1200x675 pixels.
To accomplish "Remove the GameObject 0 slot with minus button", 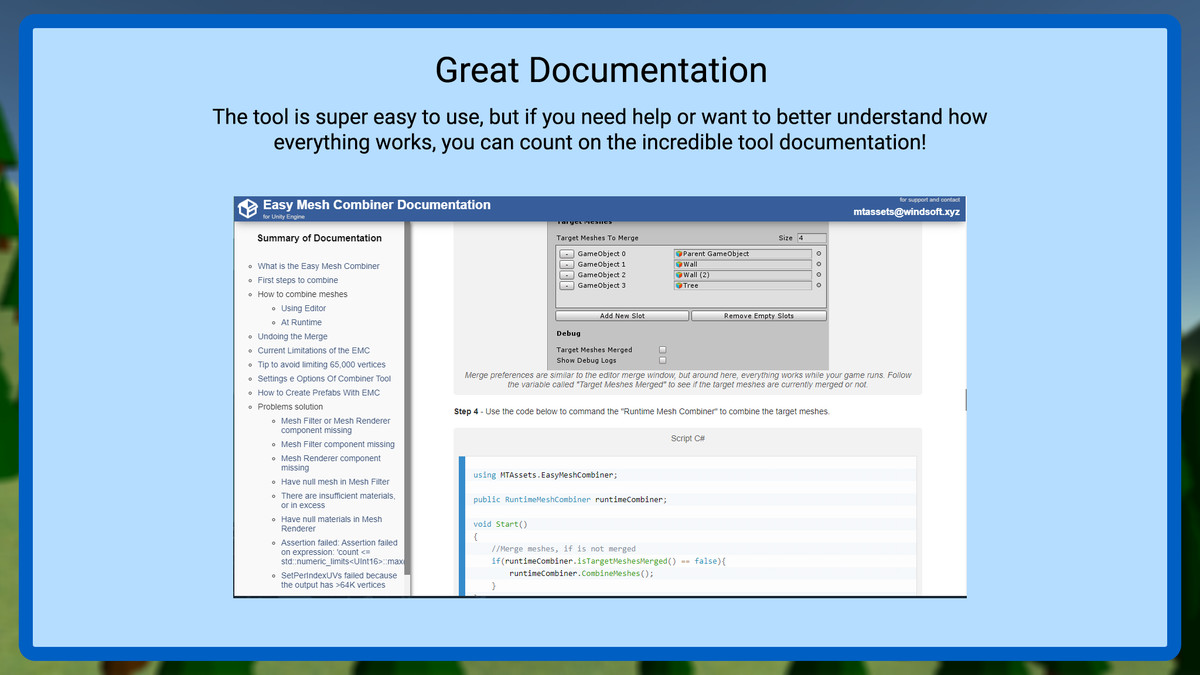I will point(566,254).
